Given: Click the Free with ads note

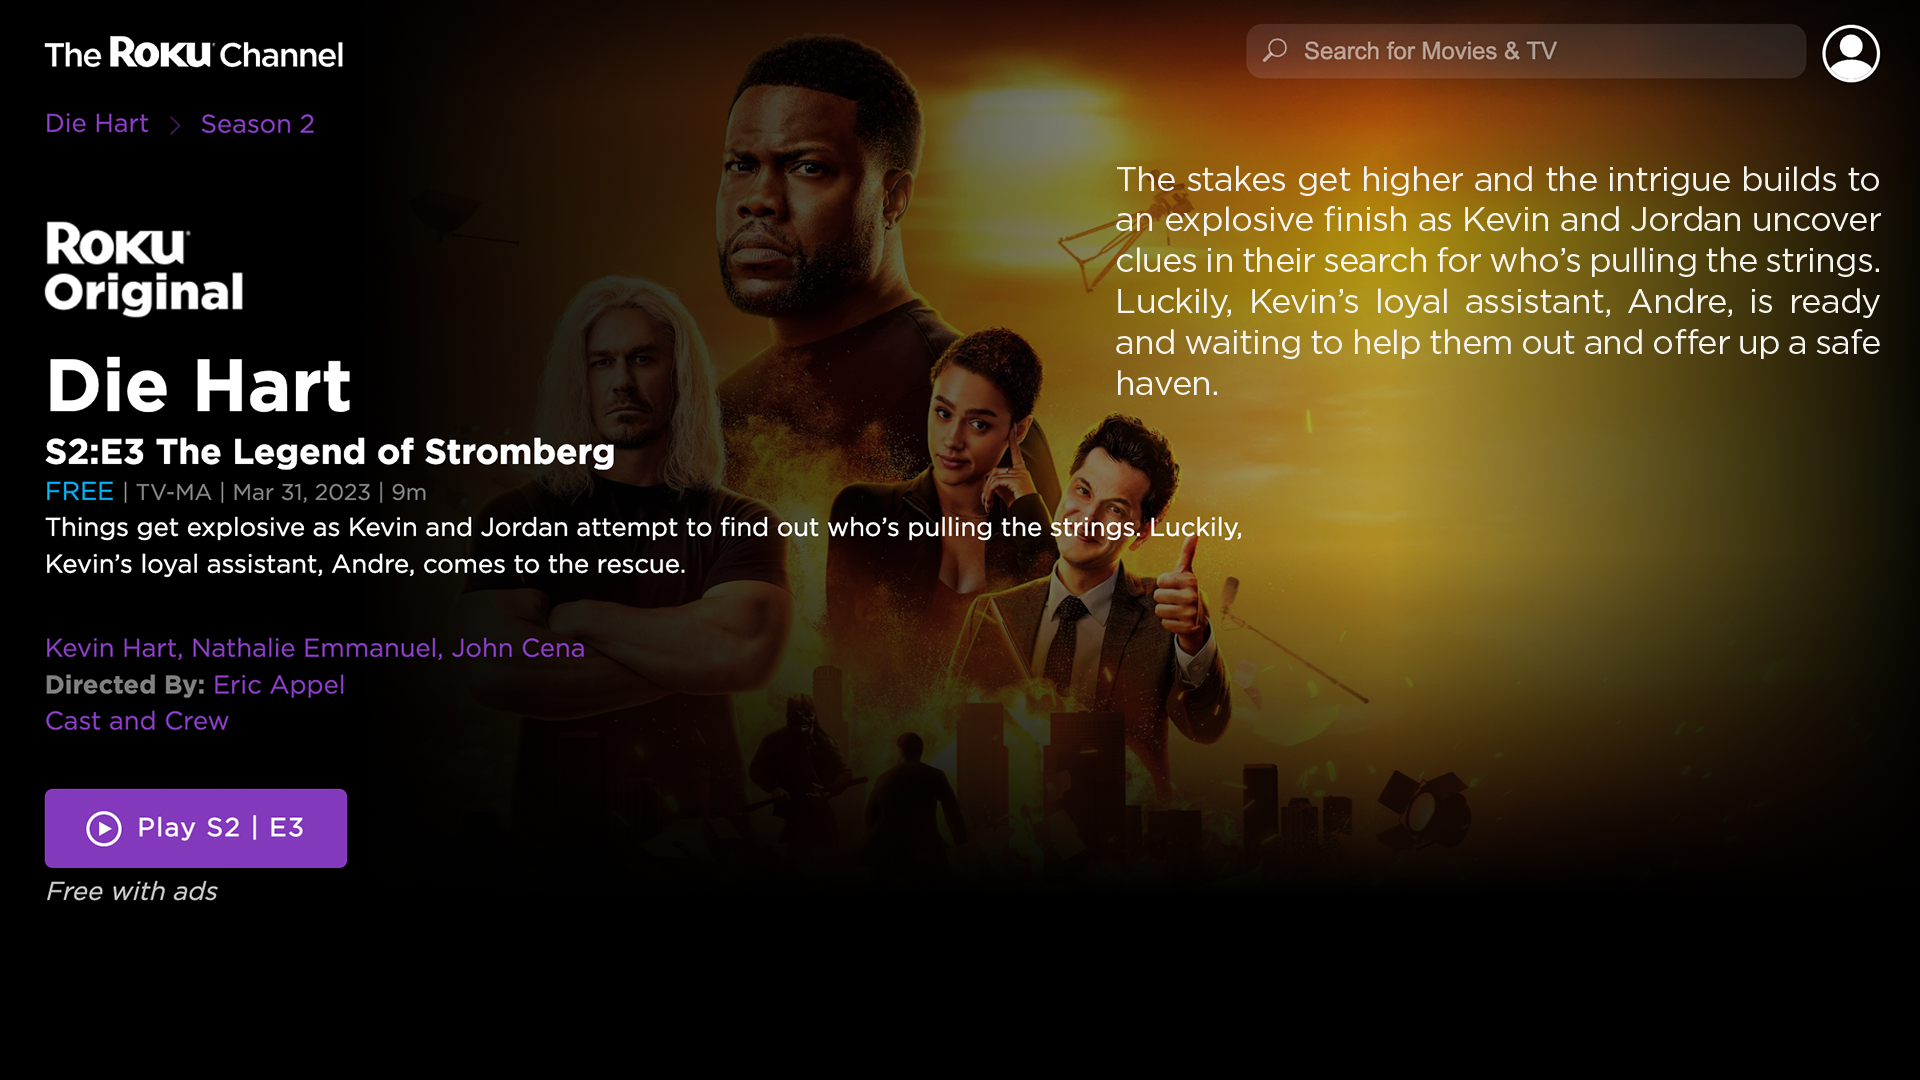Looking at the screenshot, I should (x=131, y=891).
